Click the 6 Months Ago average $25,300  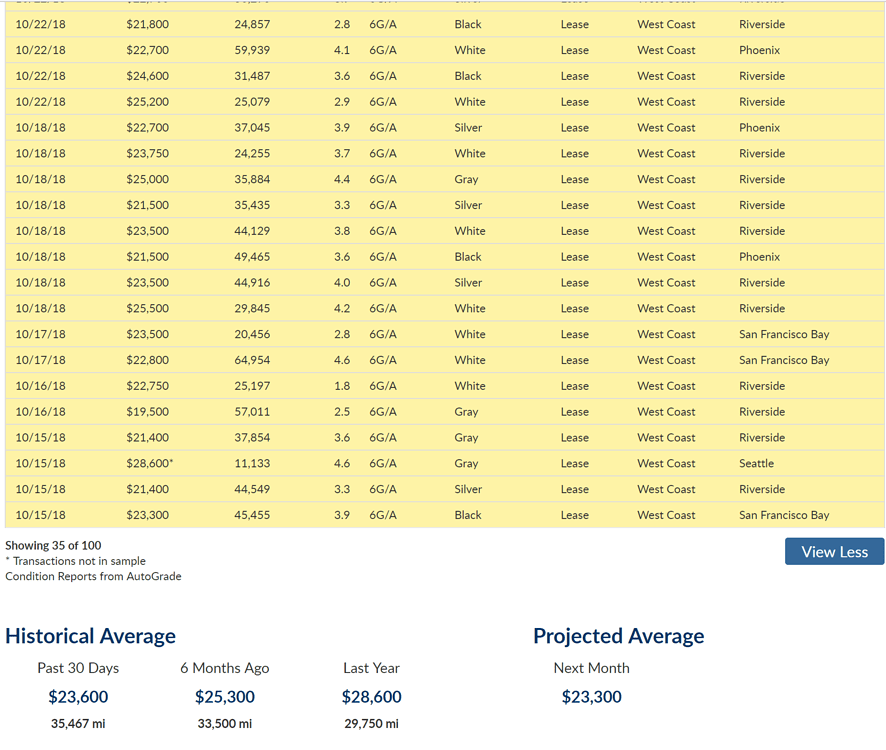[x=225, y=697]
